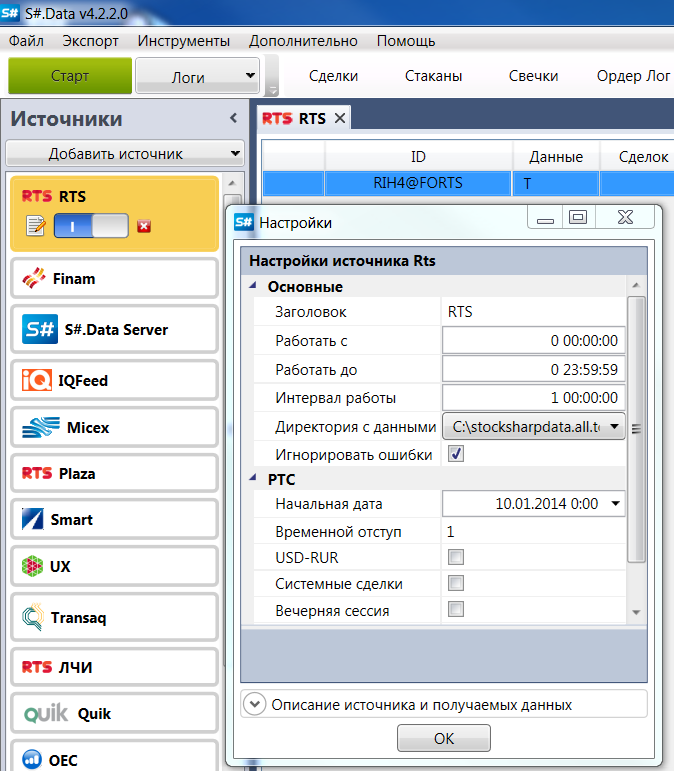This screenshot has width=674, height=771.
Task: Click the Данные column header
Action: coord(556,157)
